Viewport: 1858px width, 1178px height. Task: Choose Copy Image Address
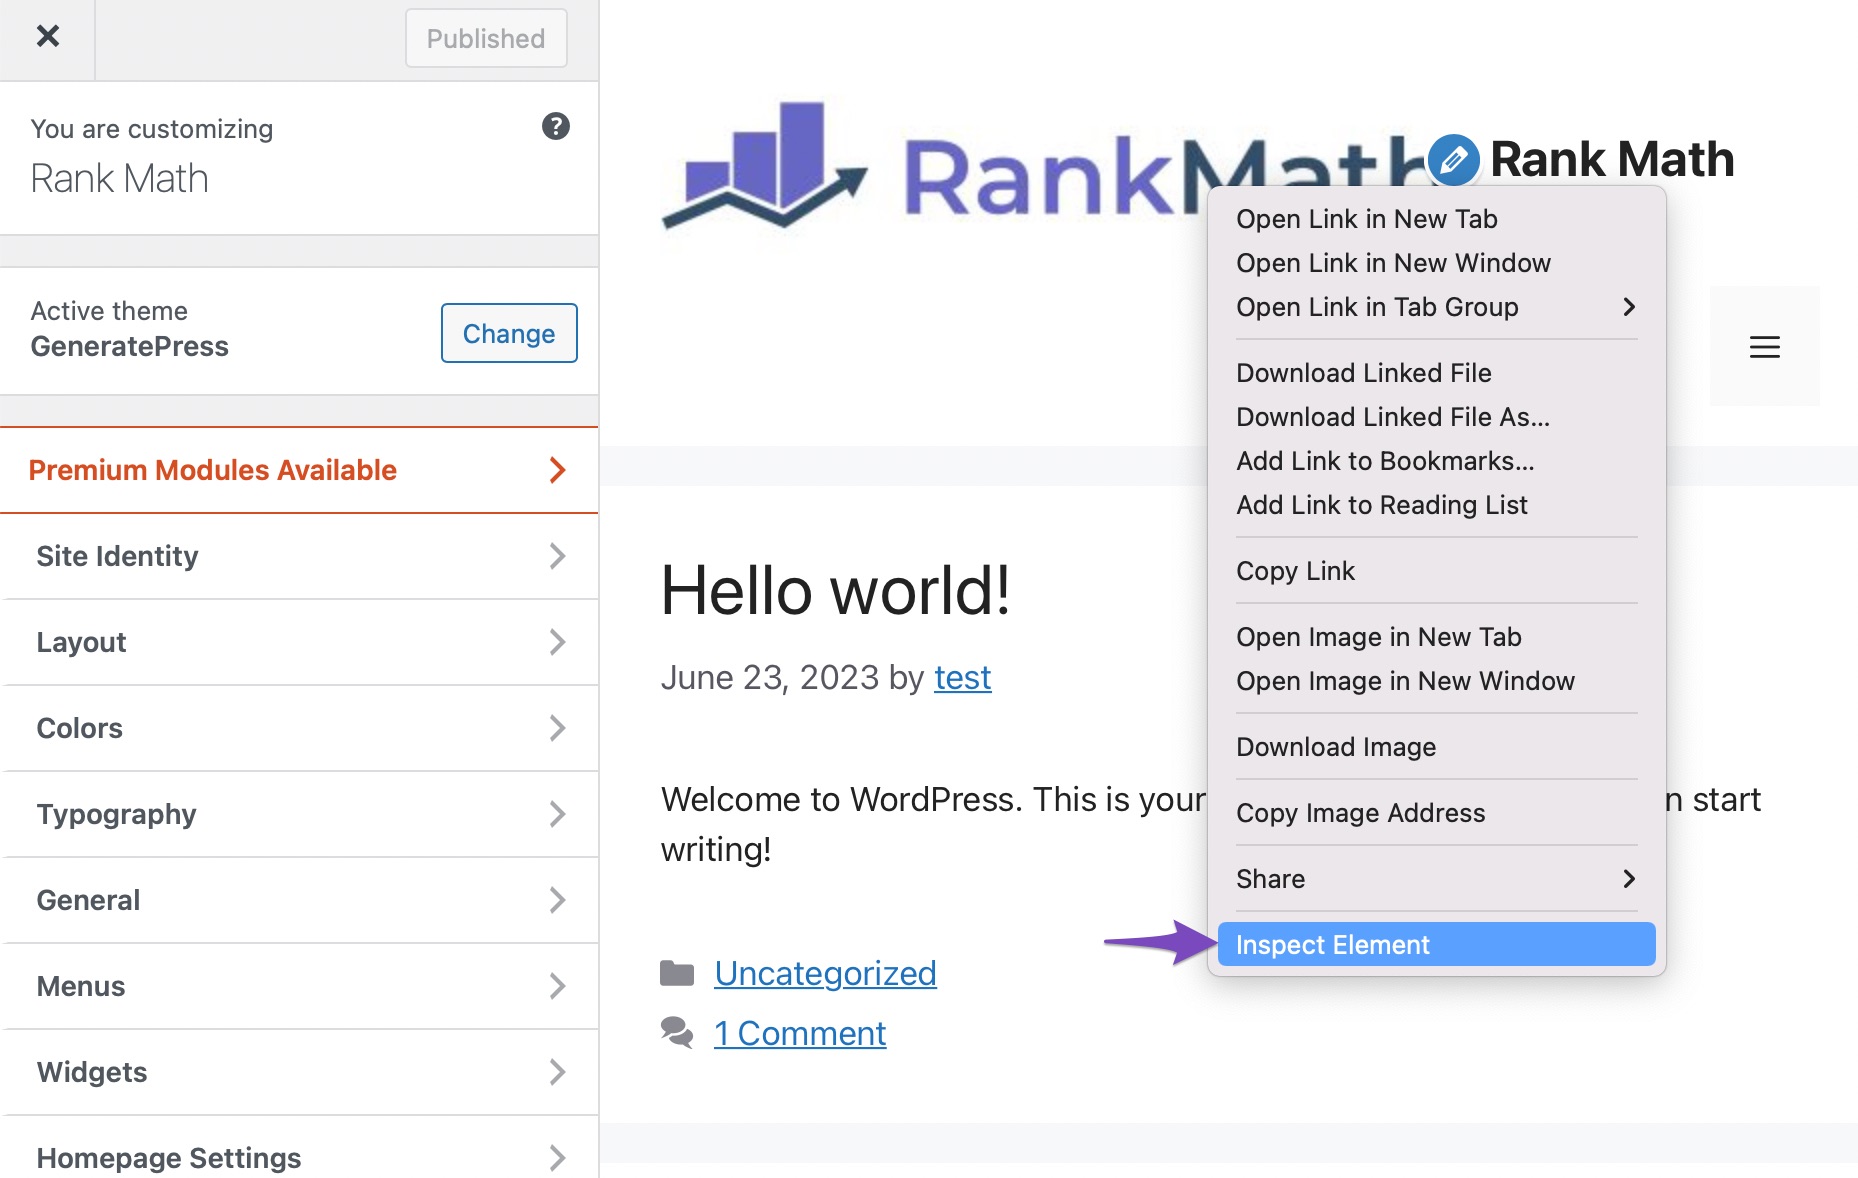[x=1436, y=813]
